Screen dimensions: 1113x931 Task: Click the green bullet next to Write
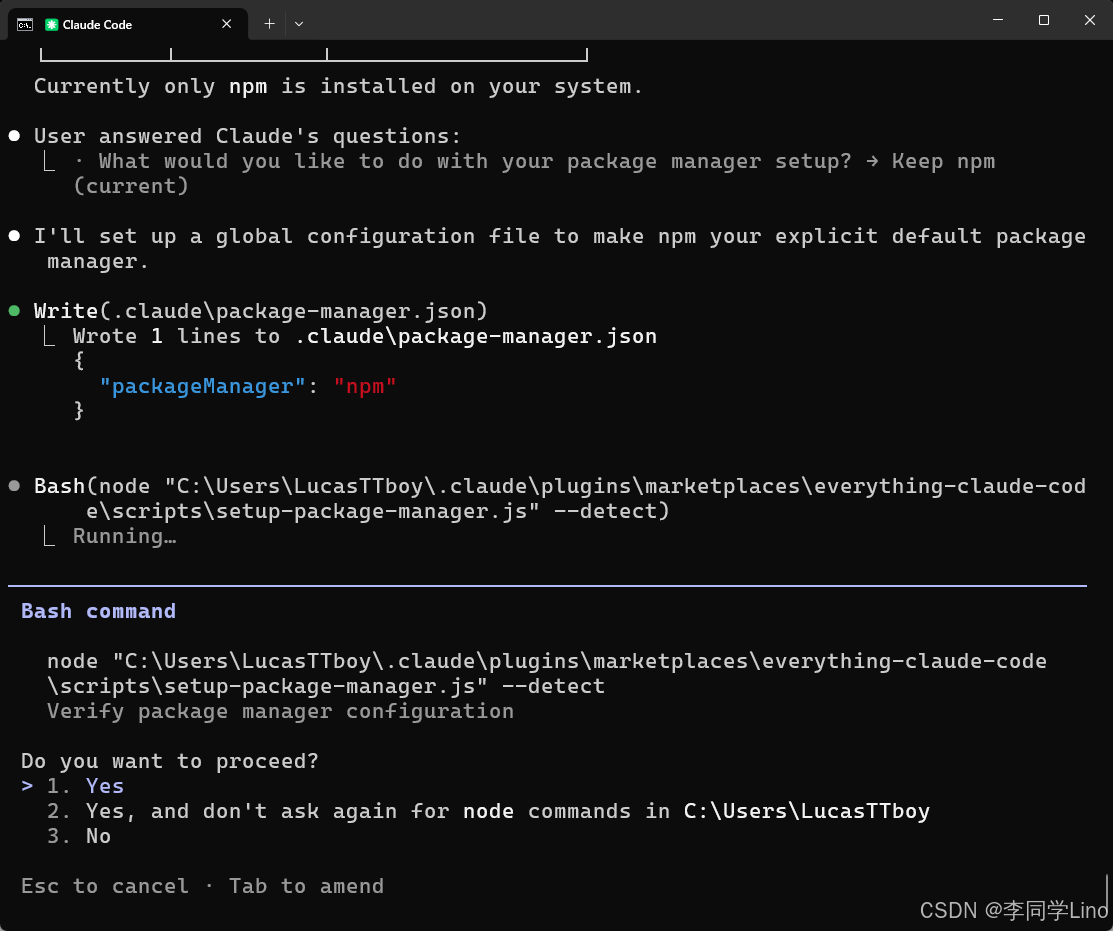click(14, 311)
